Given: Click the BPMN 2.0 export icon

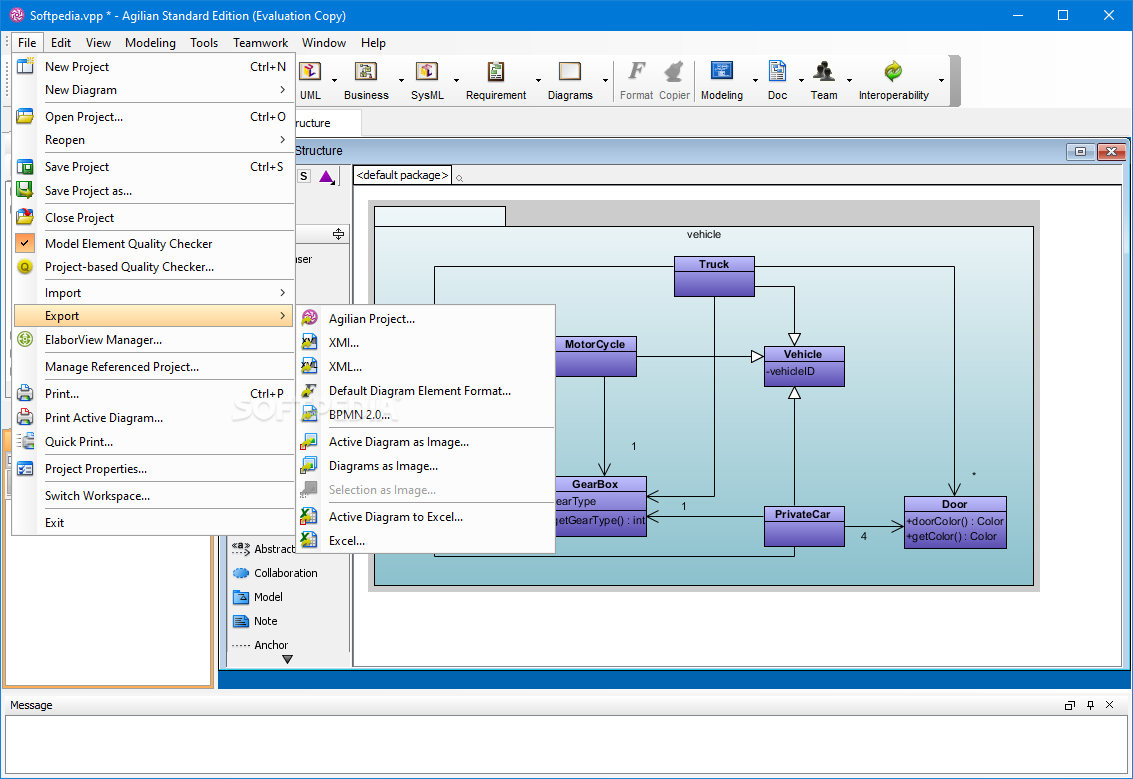Looking at the screenshot, I should point(309,414).
